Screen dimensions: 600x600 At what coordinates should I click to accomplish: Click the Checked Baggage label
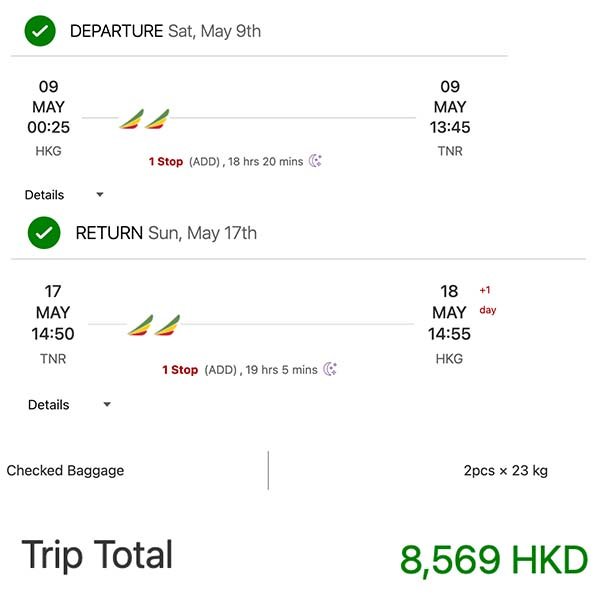point(65,470)
